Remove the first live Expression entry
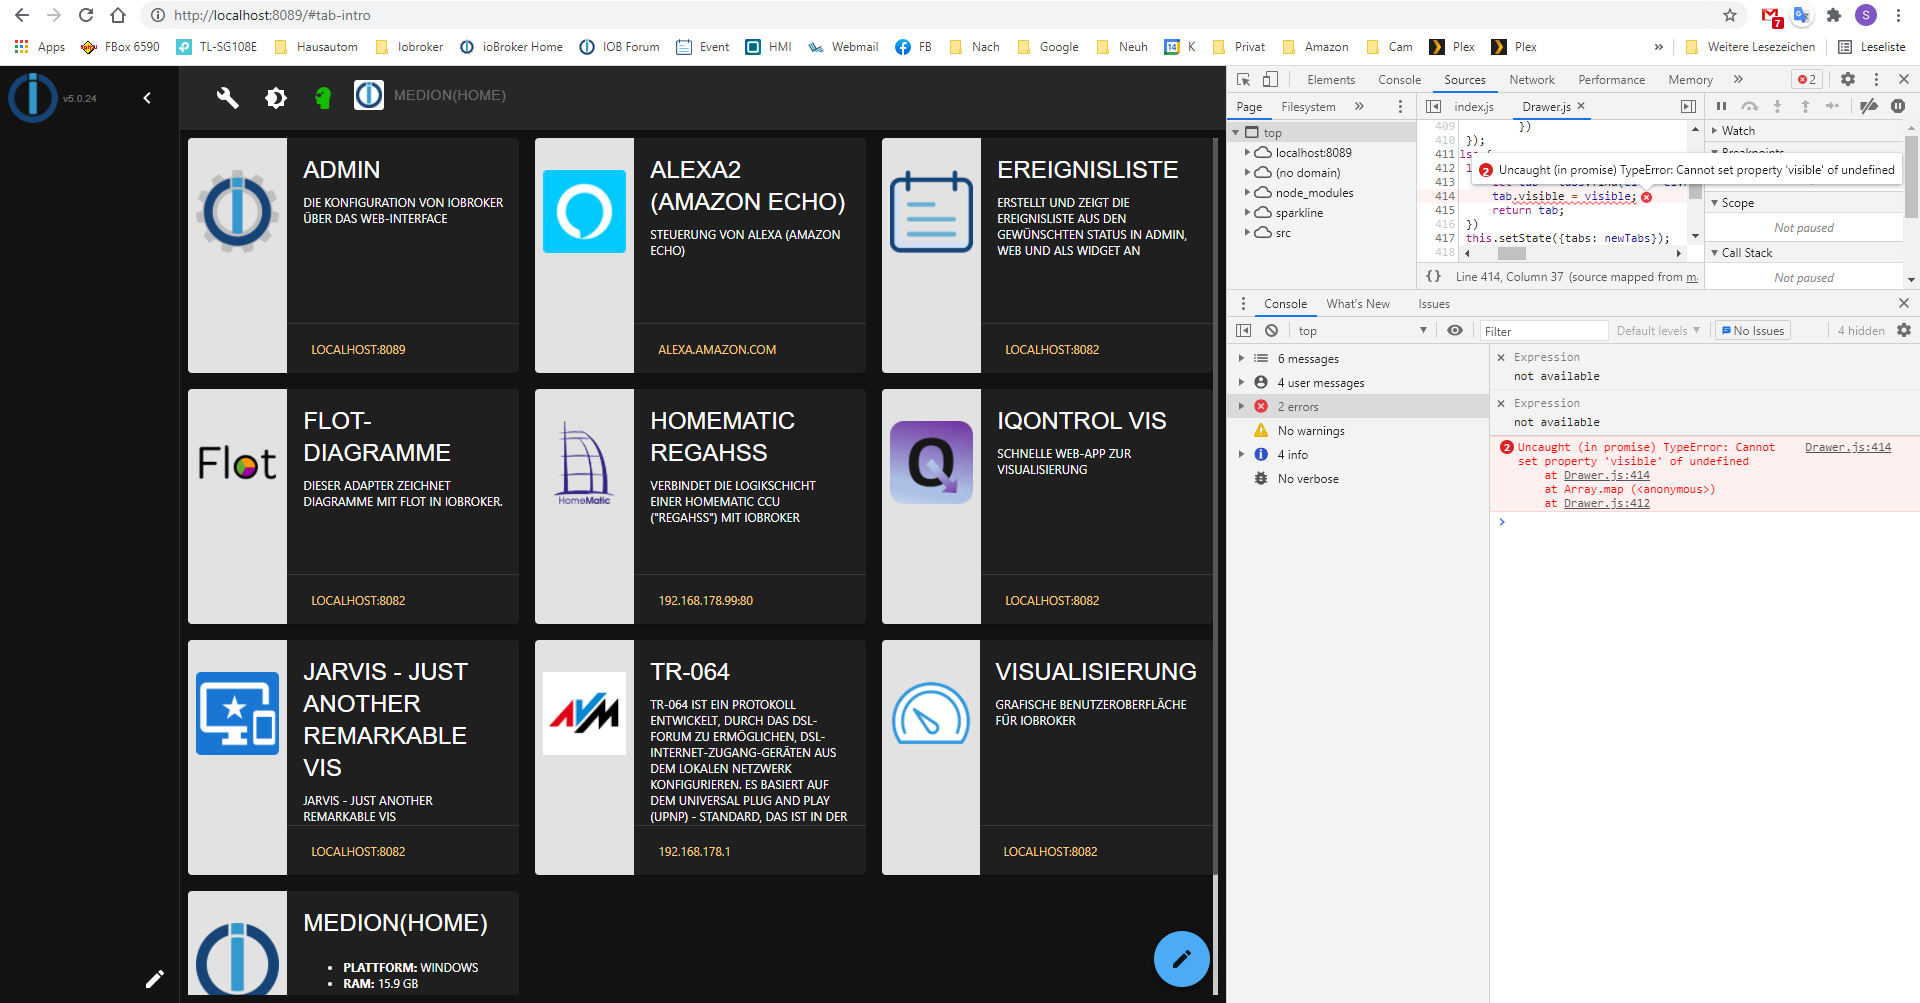 [x=1500, y=357]
